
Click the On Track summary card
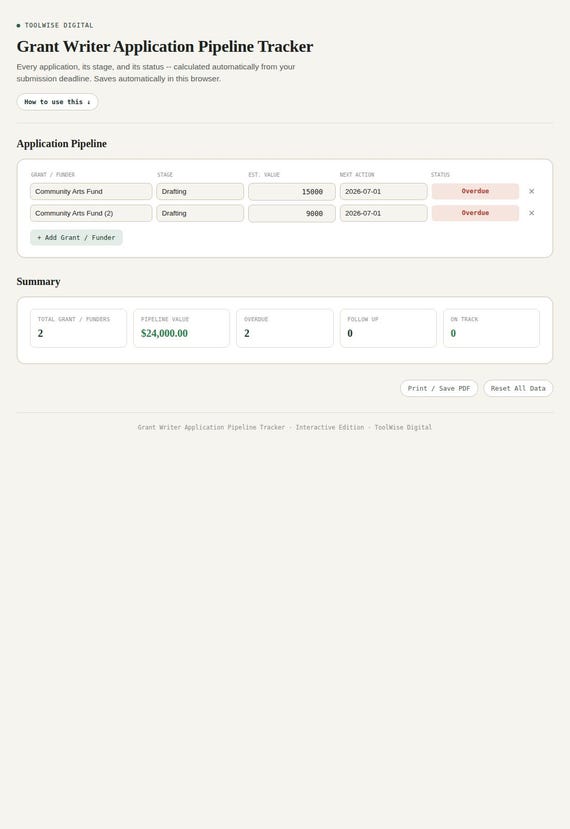click(491, 328)
